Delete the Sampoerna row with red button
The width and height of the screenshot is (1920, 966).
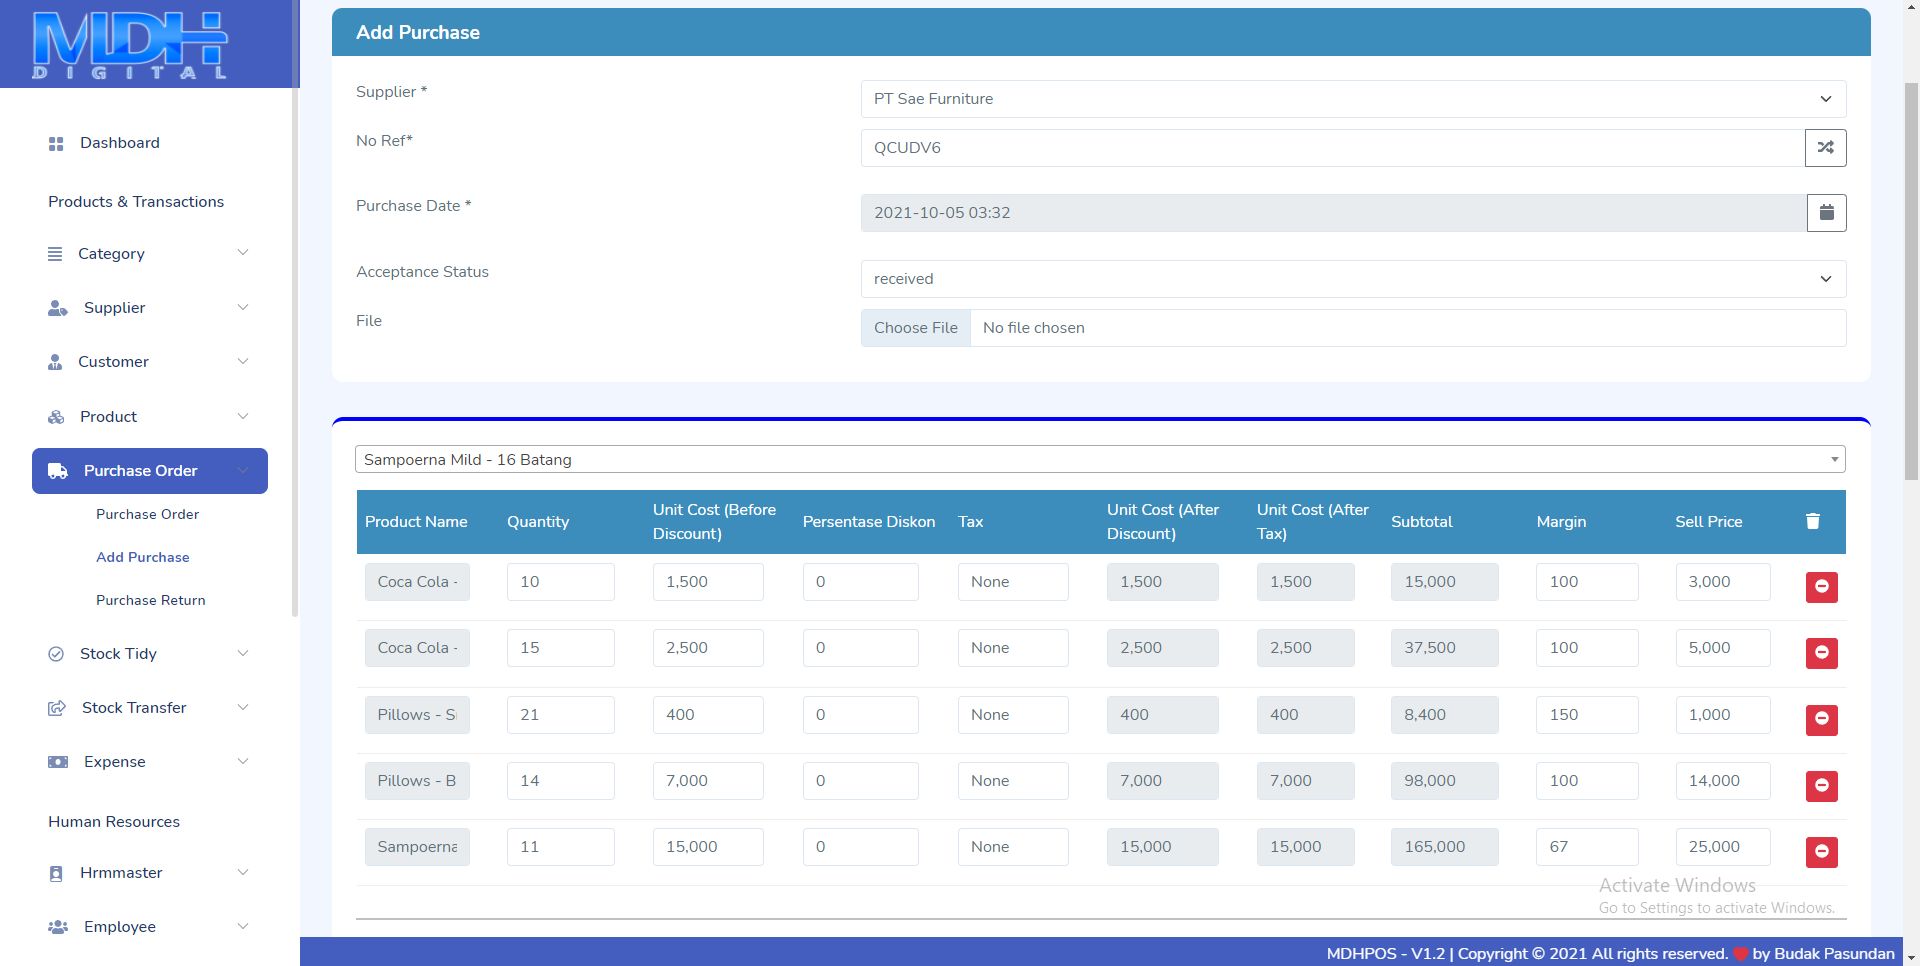click(1821, 852)
